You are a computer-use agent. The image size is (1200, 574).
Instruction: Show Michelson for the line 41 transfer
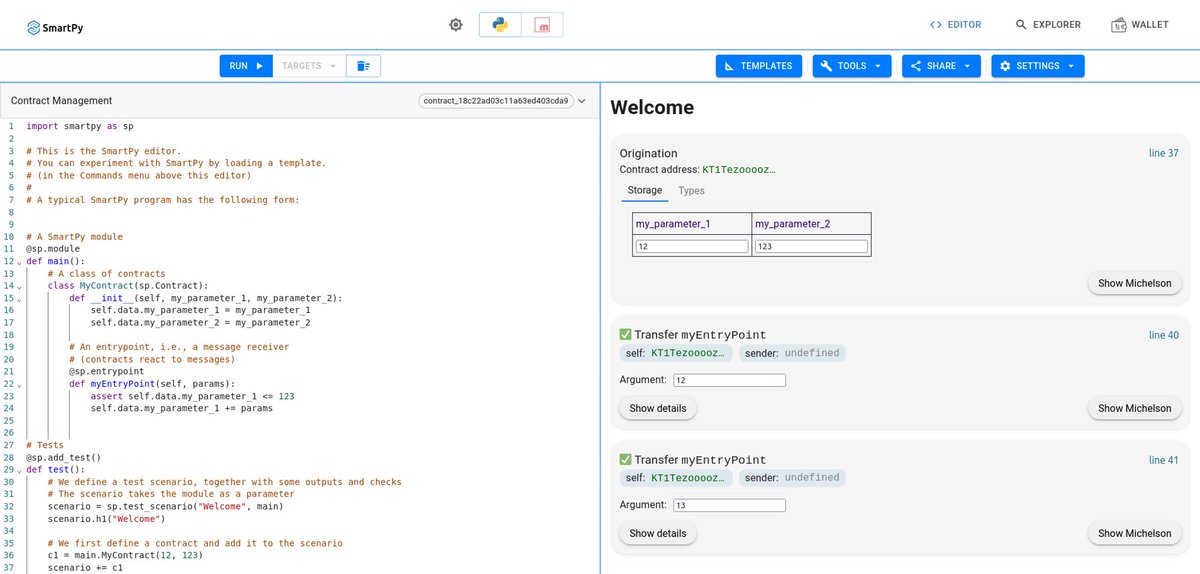[x=1134, y=533]
